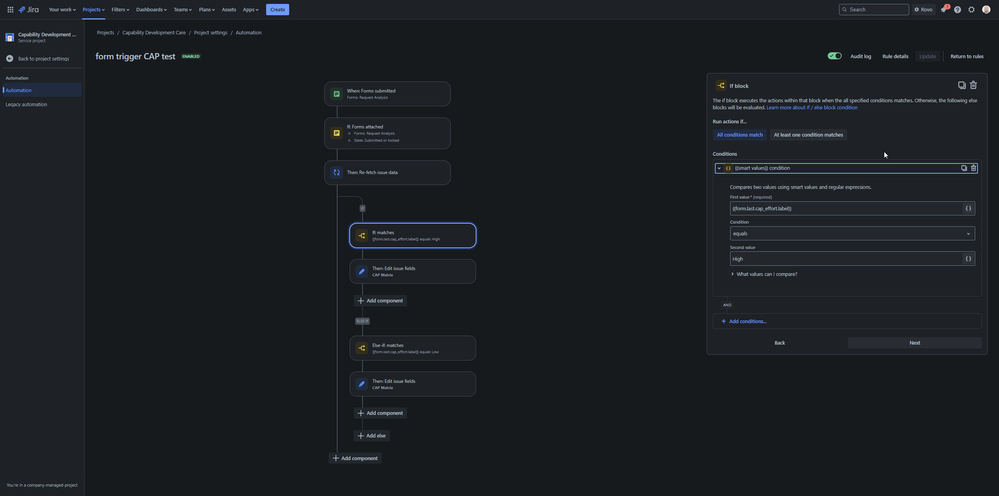999x496 pixels.
Task: Click the Project settings breadcrumb
Action: [x=210, y=32]
